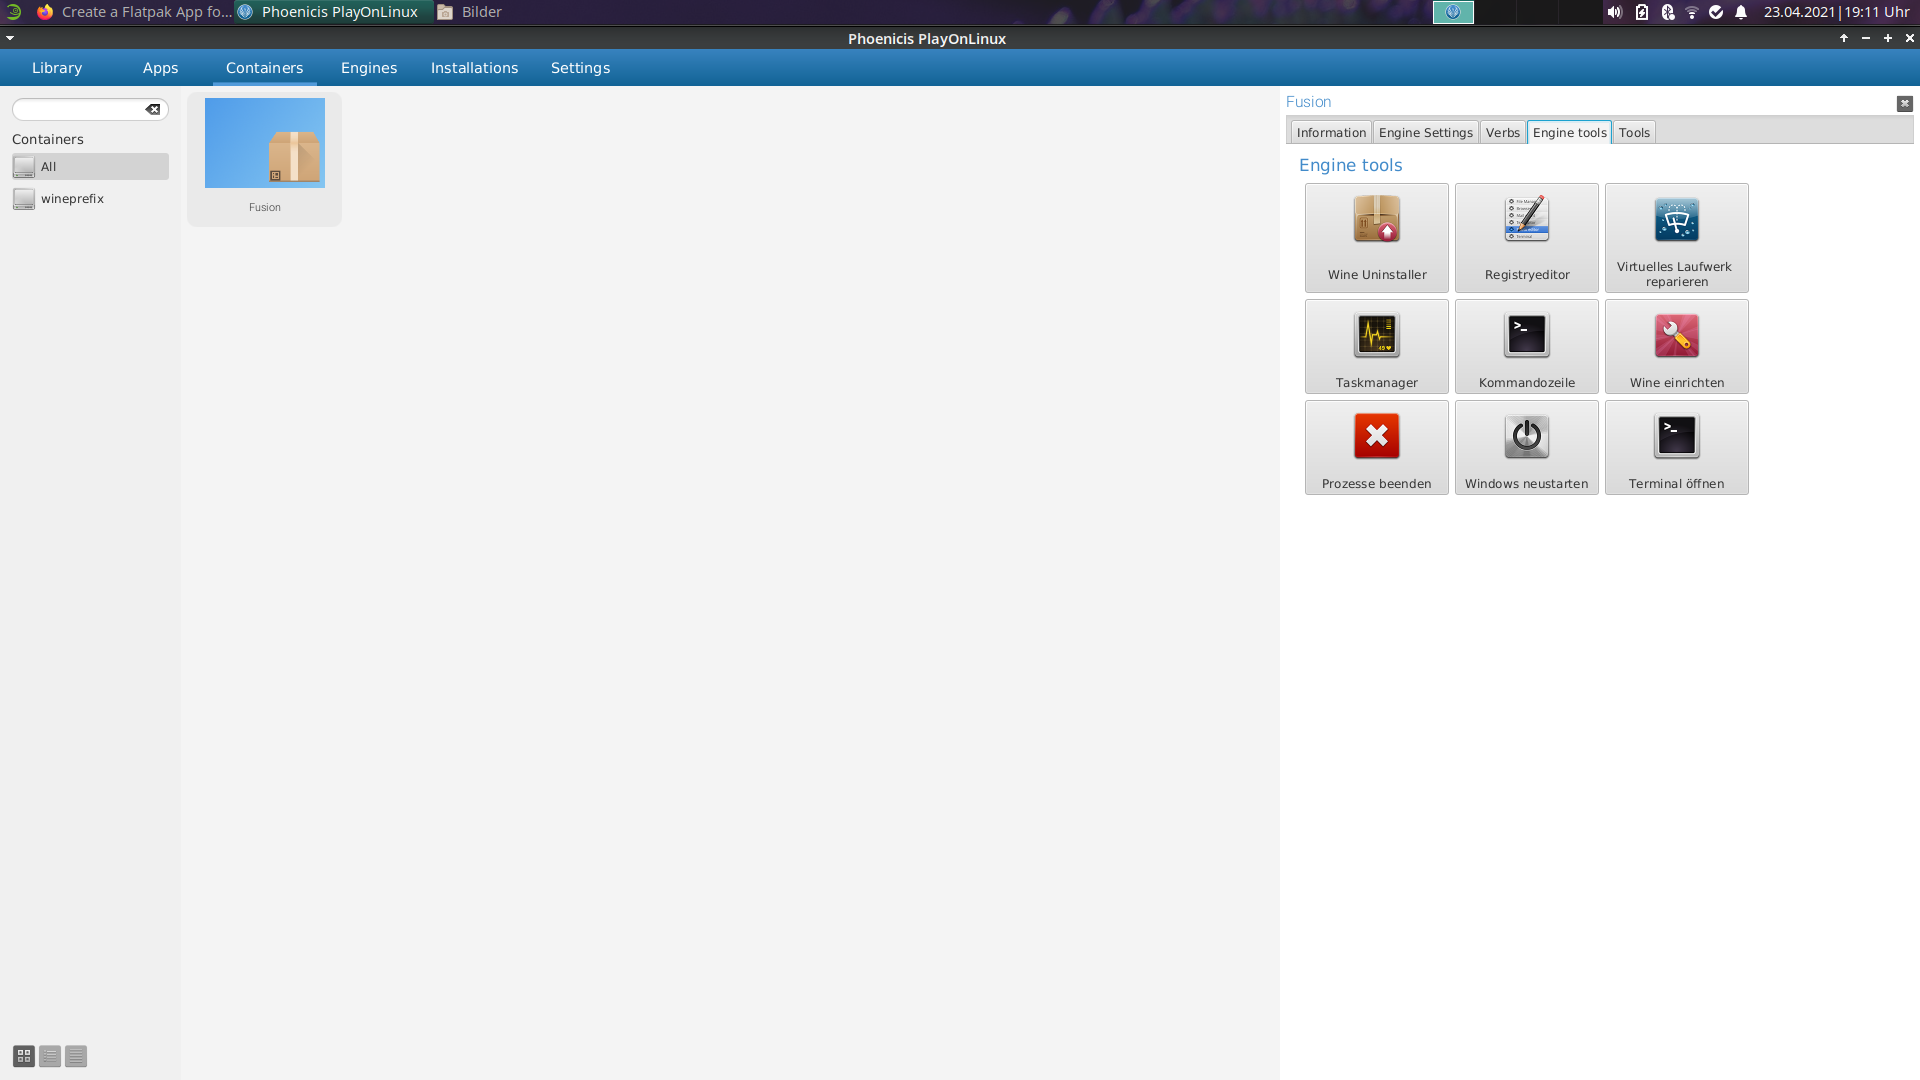Click Terminal öffnen icon
Screen dimensions: 1920x1080
1676,436
